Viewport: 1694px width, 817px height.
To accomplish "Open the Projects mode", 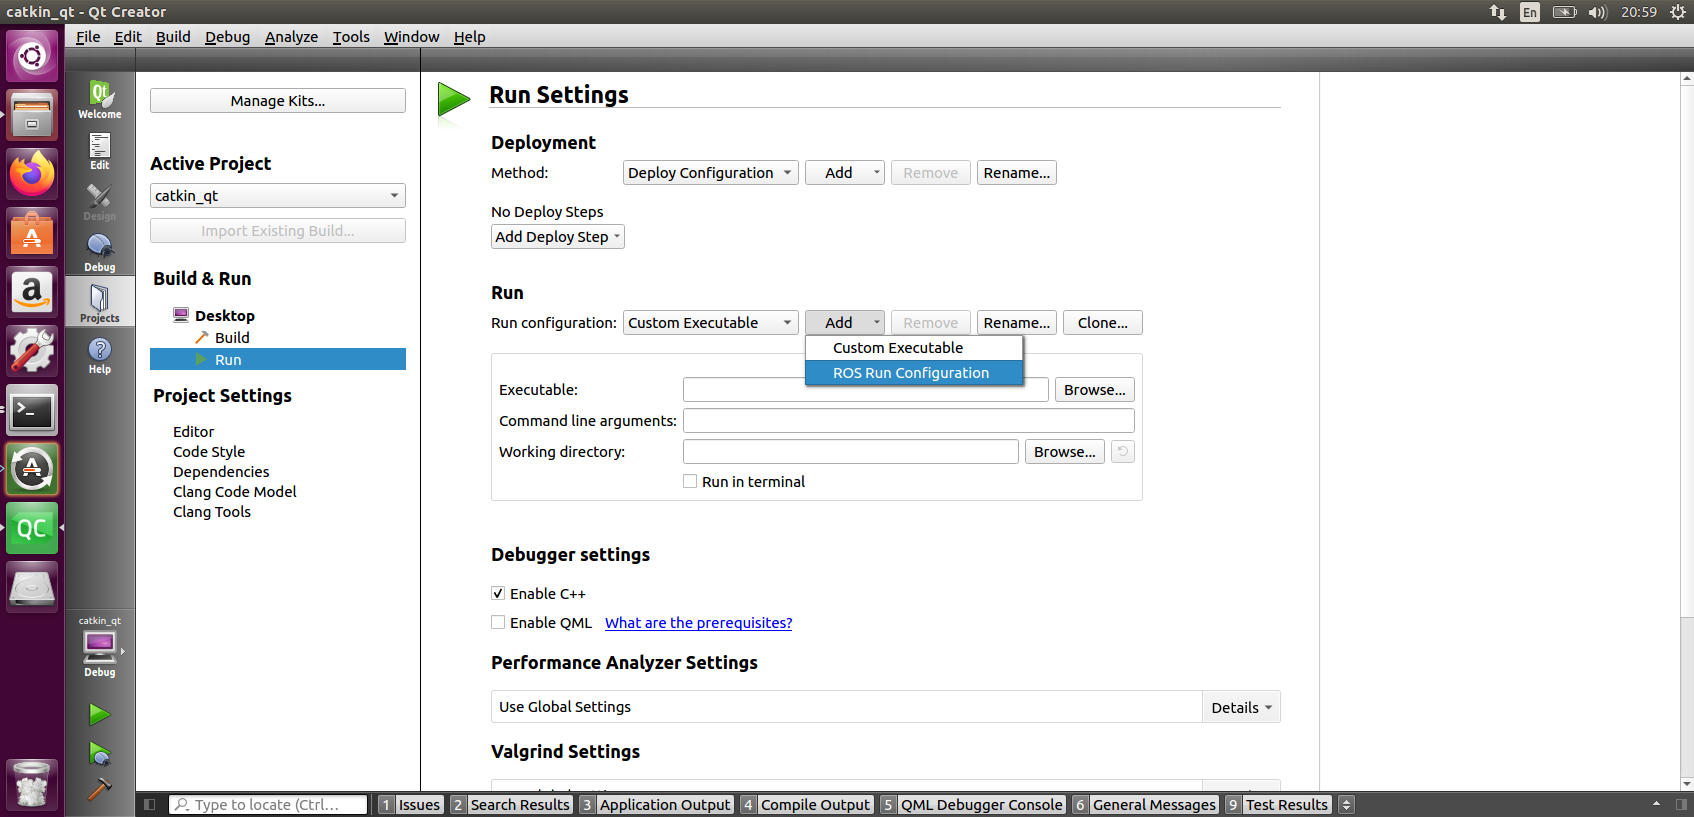I will (x=100, y=303).
